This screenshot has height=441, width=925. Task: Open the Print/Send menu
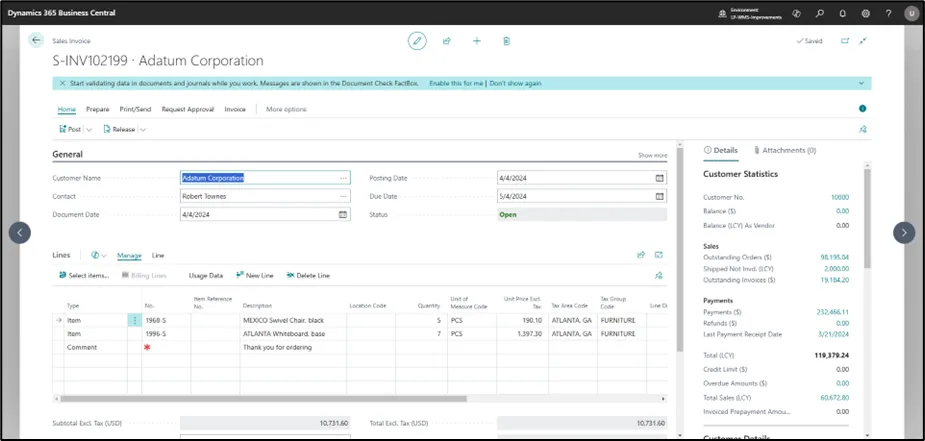pos(135,109)
